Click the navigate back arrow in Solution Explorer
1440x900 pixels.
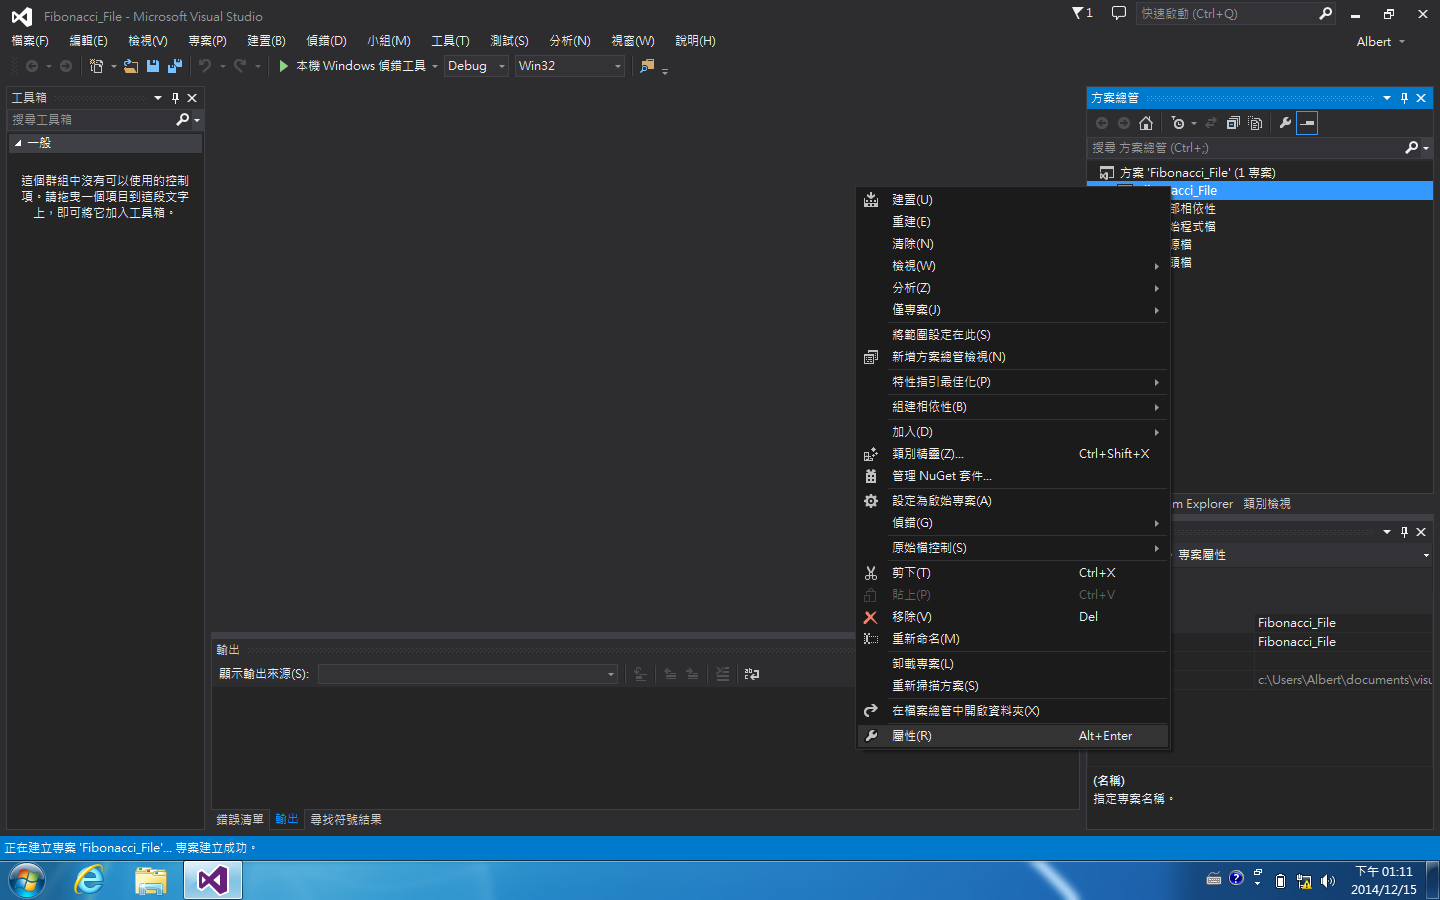[x=1101, y=122]
